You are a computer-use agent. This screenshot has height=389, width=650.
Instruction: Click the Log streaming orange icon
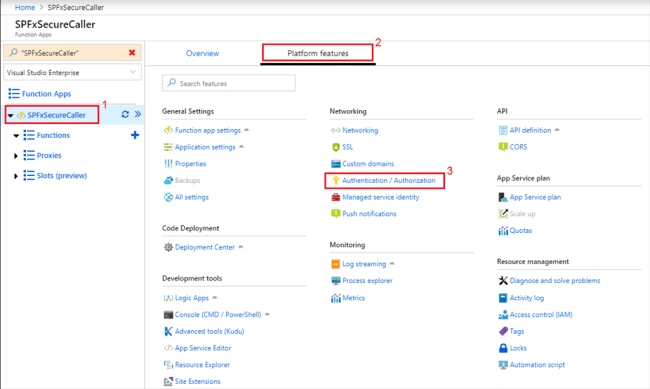pos(335,264)
